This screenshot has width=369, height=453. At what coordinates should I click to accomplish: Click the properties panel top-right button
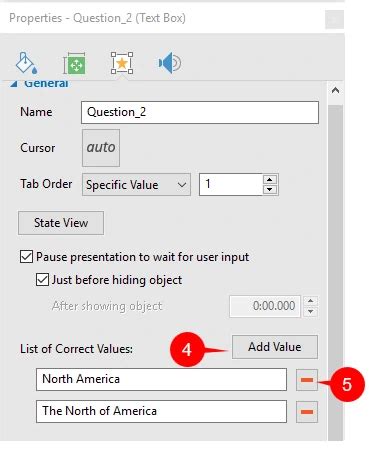[334, 19]
